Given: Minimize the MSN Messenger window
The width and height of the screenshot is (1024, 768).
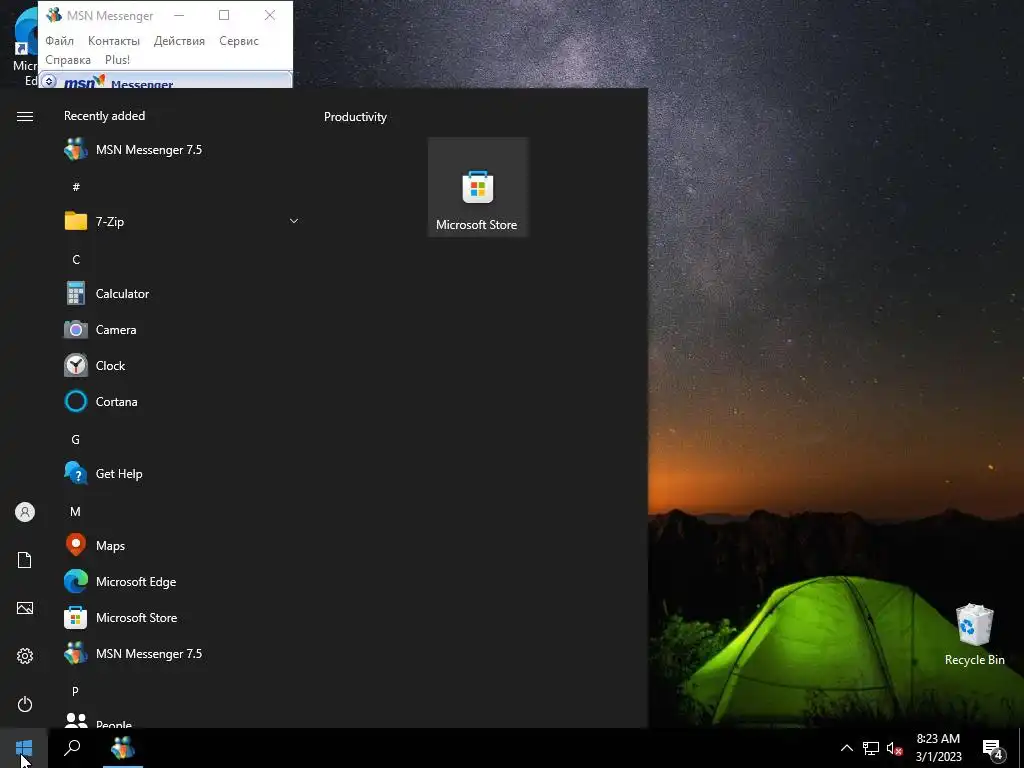Looking at the screenshot, I should (x=178, y=15).
